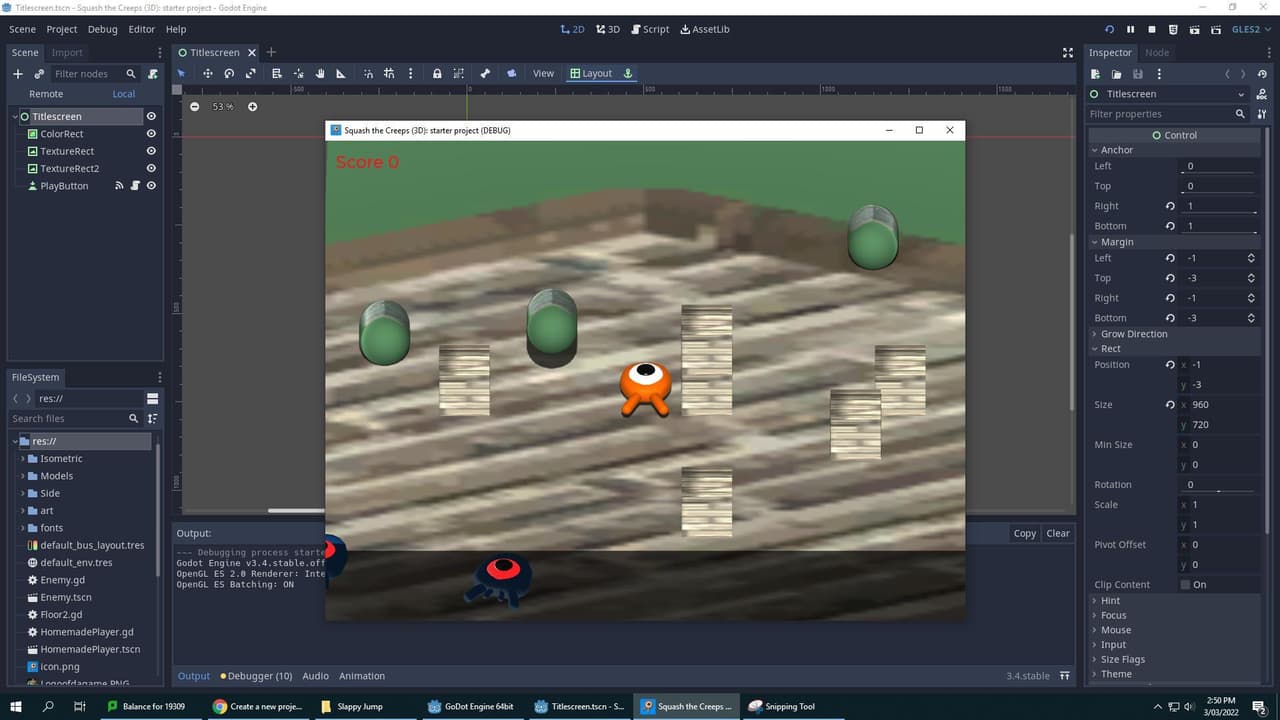Open the GLES2 renderer dropdown
1280x720 pixels.
(1250, 29)
